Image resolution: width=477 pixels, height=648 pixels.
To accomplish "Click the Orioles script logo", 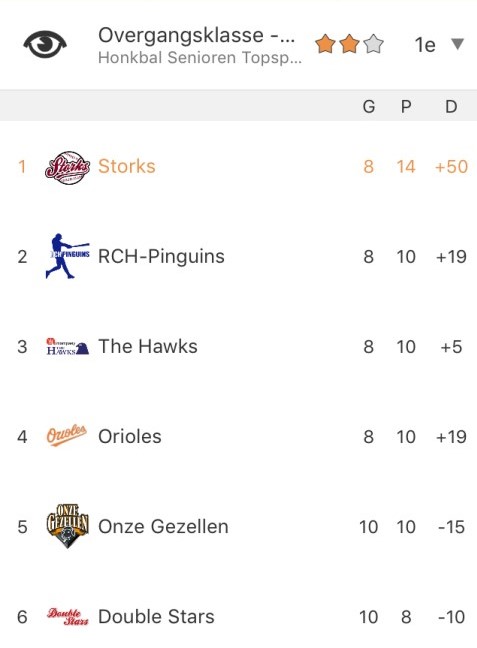I will coord(67,436).
